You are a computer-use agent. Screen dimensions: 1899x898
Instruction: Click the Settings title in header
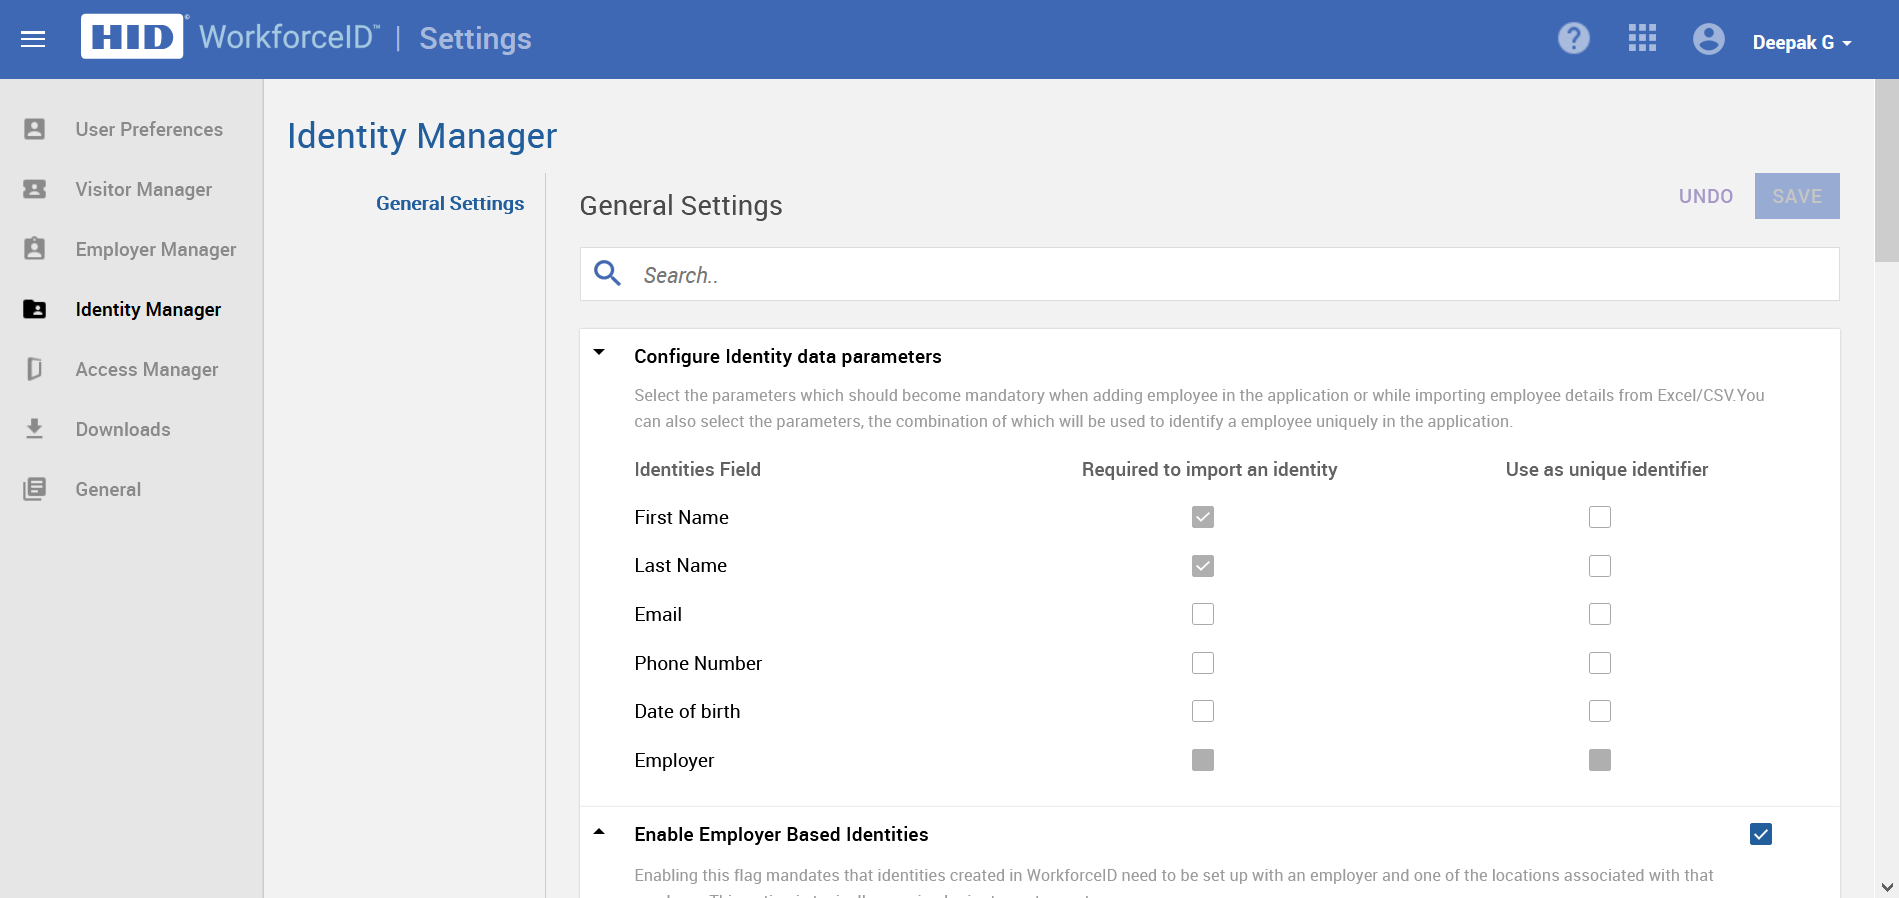click(x=475, y=38)
